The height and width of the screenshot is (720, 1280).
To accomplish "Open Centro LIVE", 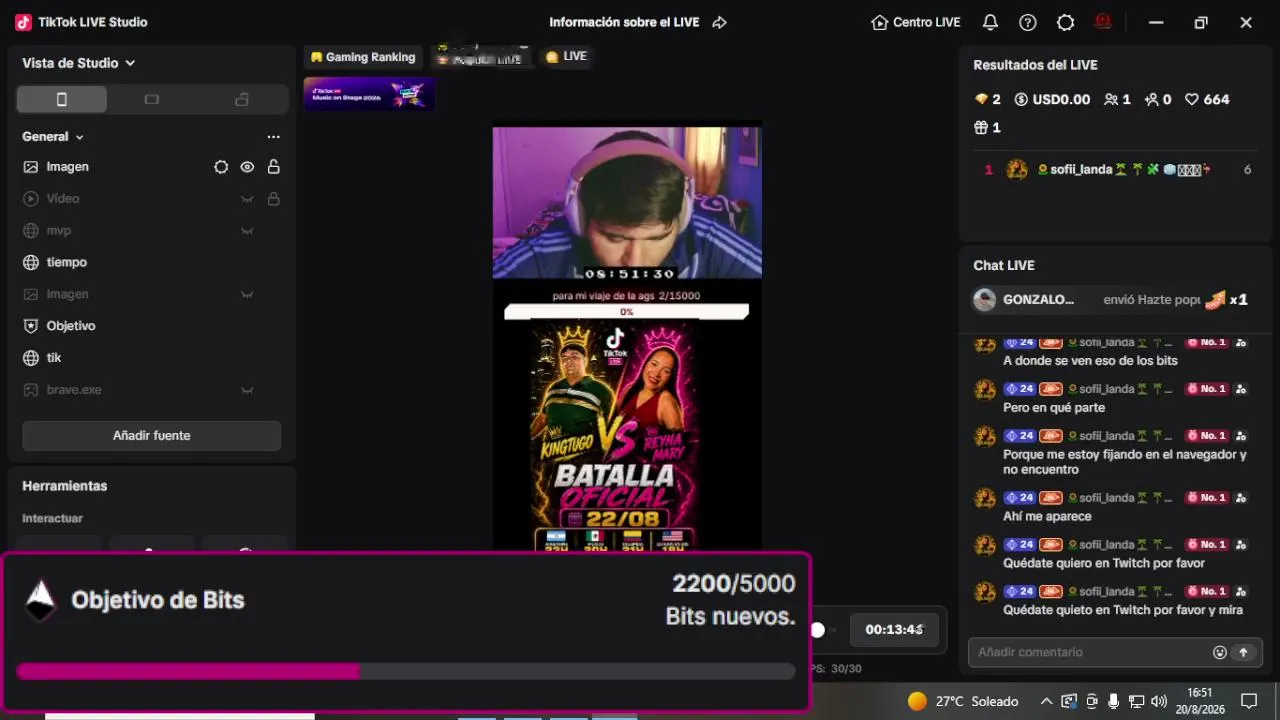I will pos(916,22).
